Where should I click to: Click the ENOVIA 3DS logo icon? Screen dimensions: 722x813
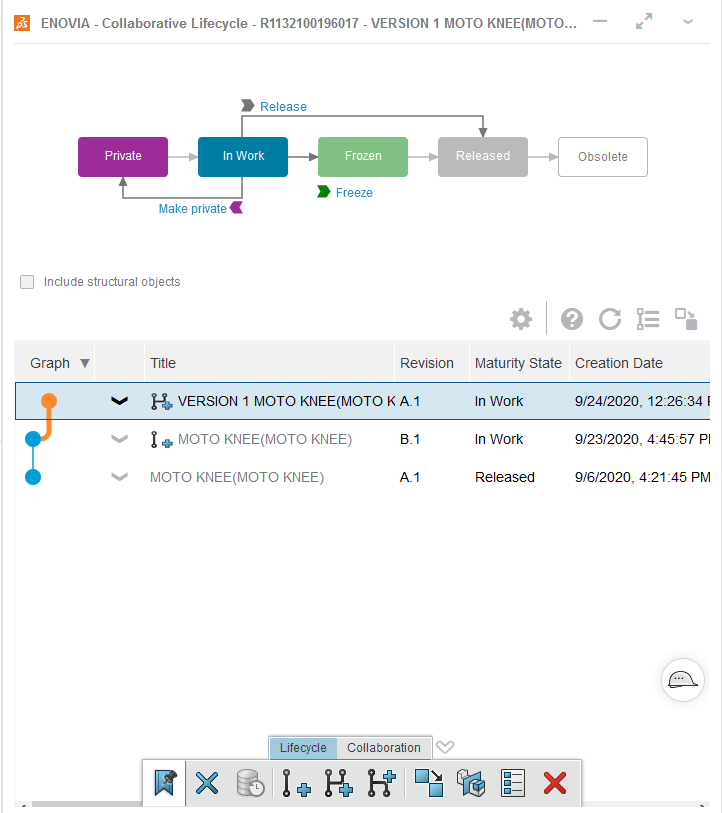[x=22, y=23]
